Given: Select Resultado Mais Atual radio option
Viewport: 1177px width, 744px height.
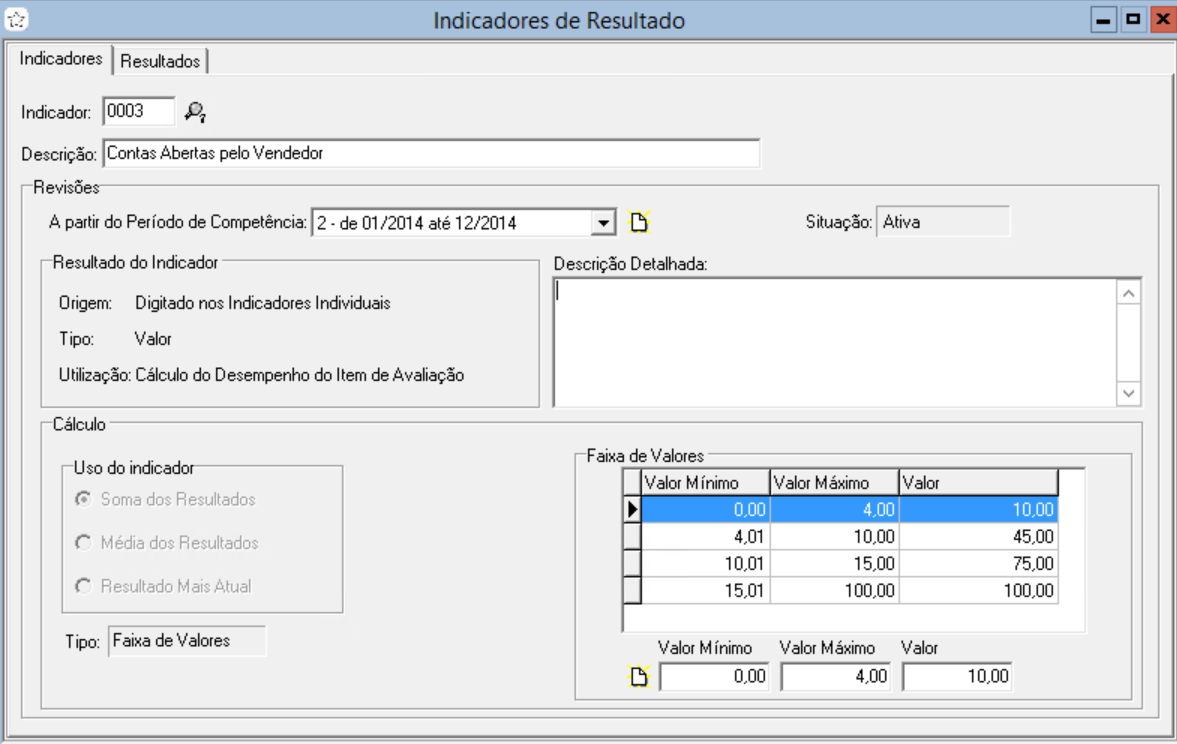Looking at the screenshot, I should [84, 587].
